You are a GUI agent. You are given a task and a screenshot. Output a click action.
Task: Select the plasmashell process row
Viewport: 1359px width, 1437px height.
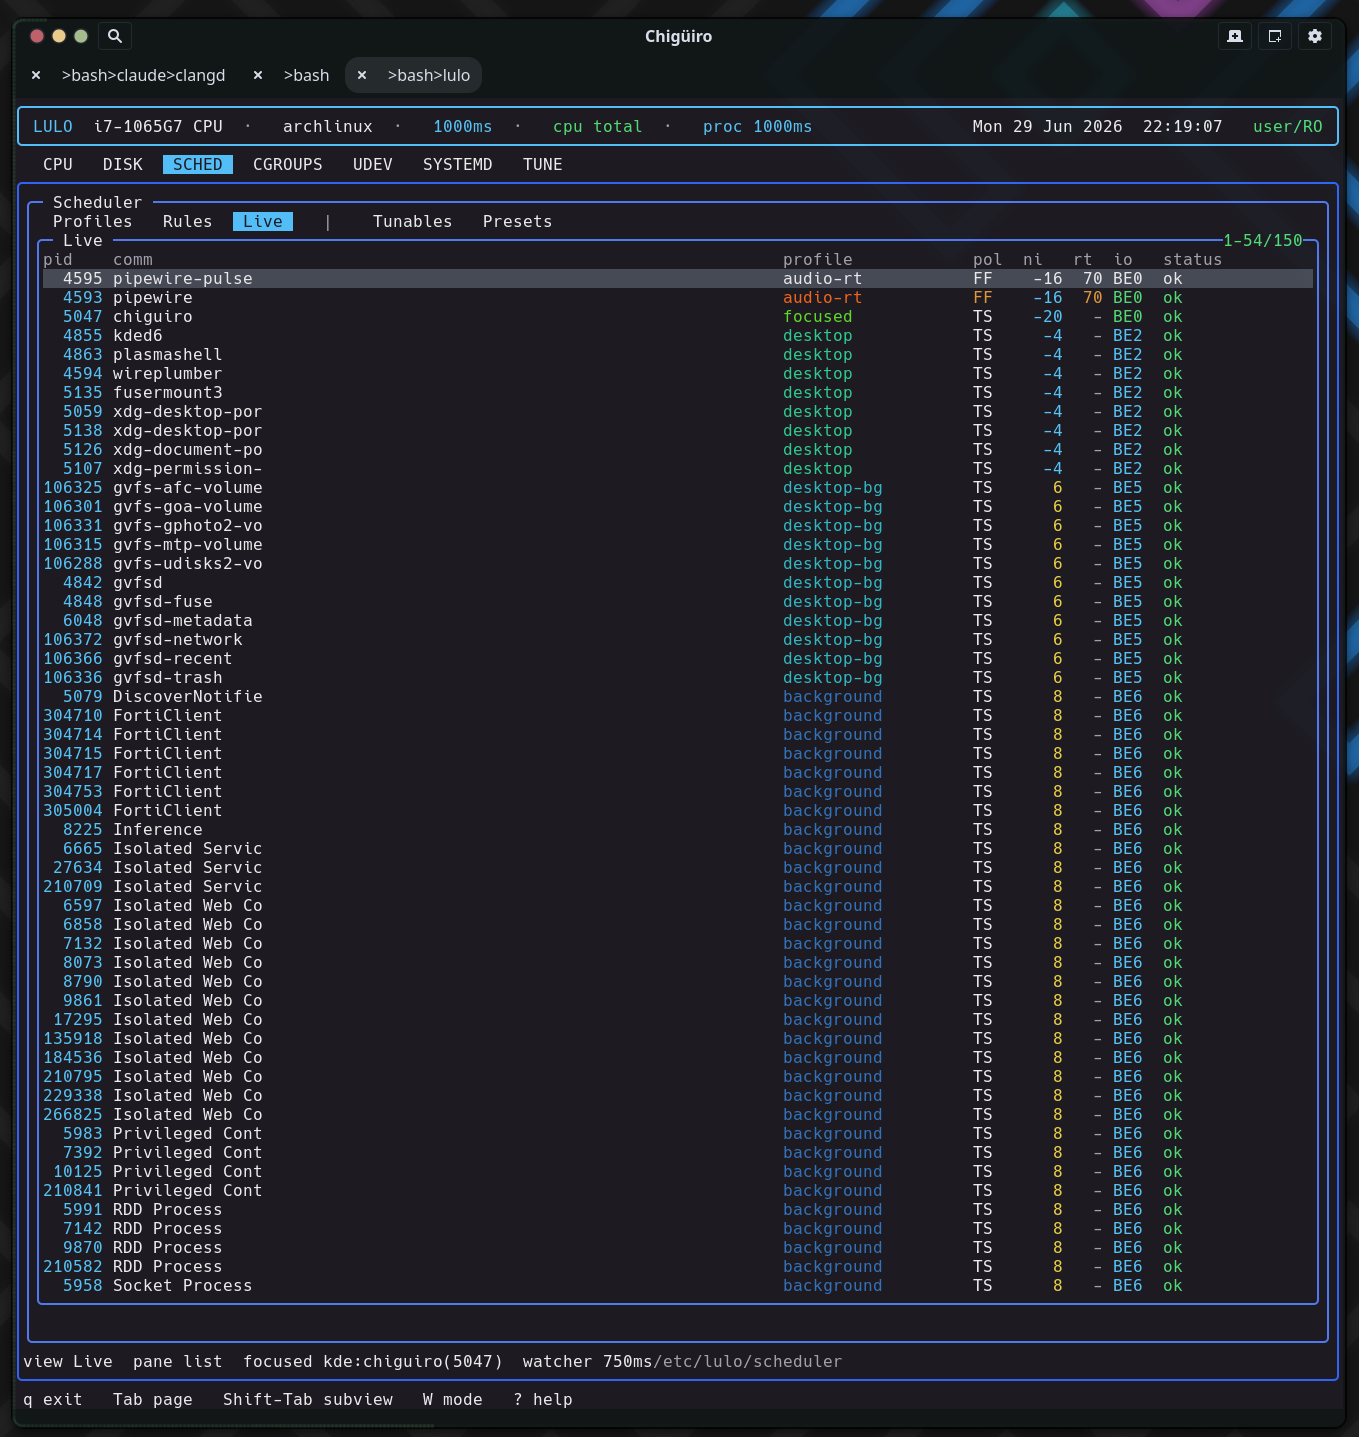point(678,354)
